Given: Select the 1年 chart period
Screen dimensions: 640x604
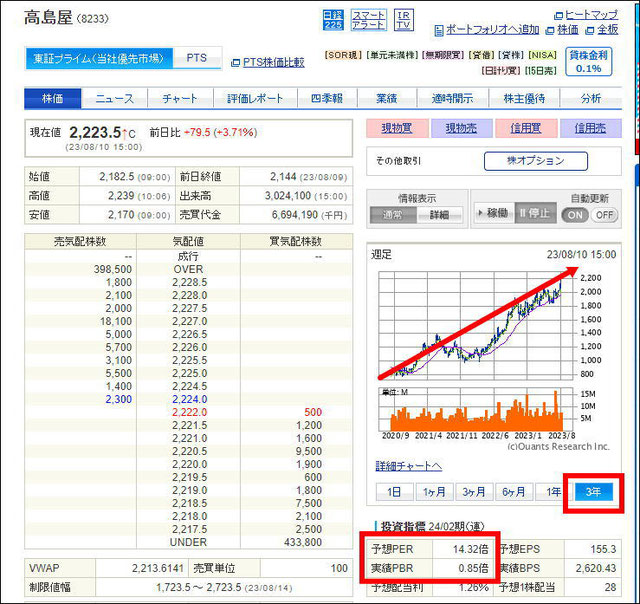Looking at the screenshot, I should pos(553,492).
